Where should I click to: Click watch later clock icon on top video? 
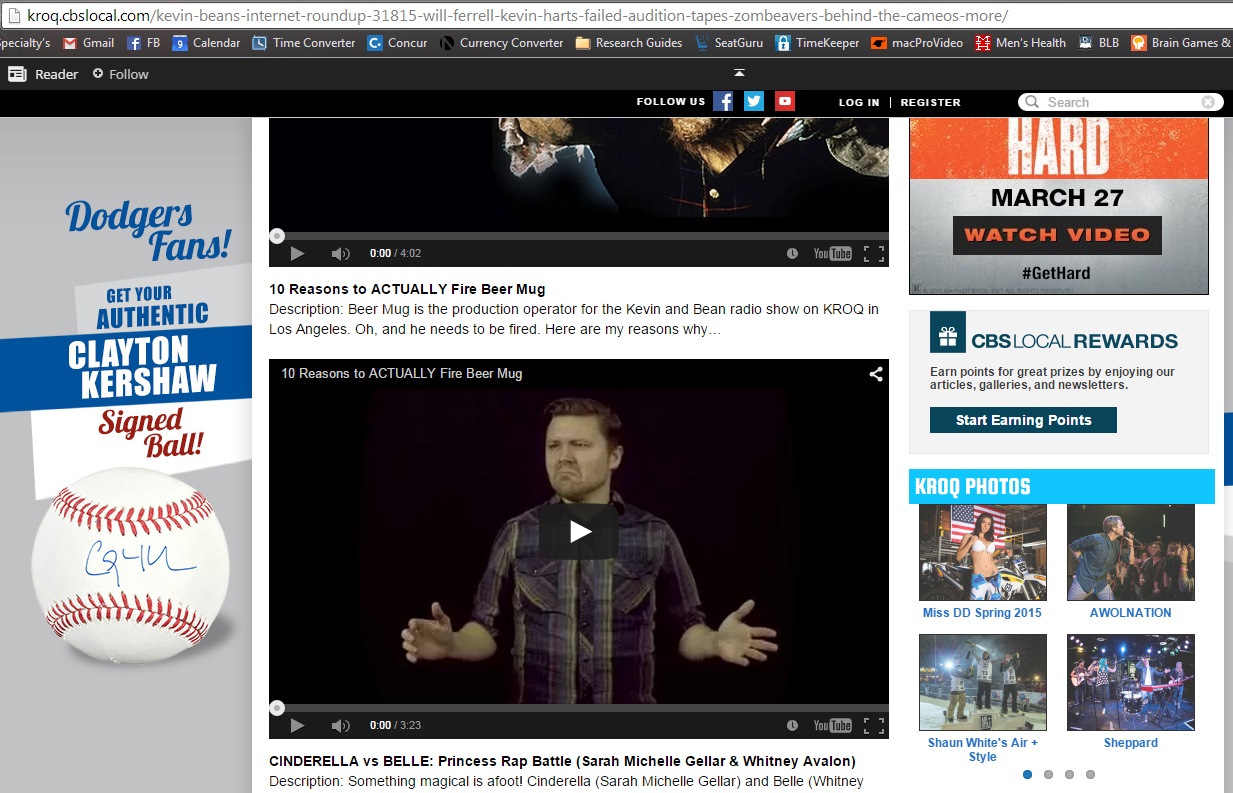792,254
